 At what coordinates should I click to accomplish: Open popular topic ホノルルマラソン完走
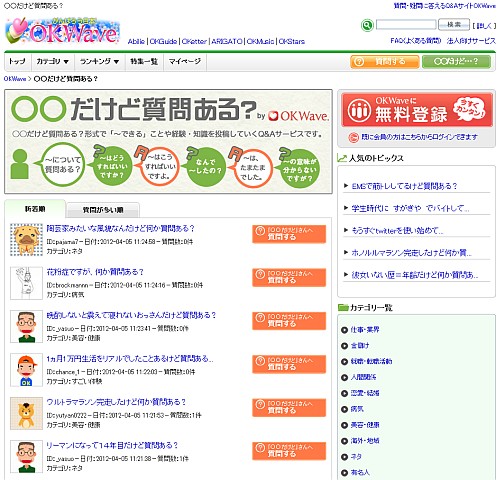click(x=412, y=253)
